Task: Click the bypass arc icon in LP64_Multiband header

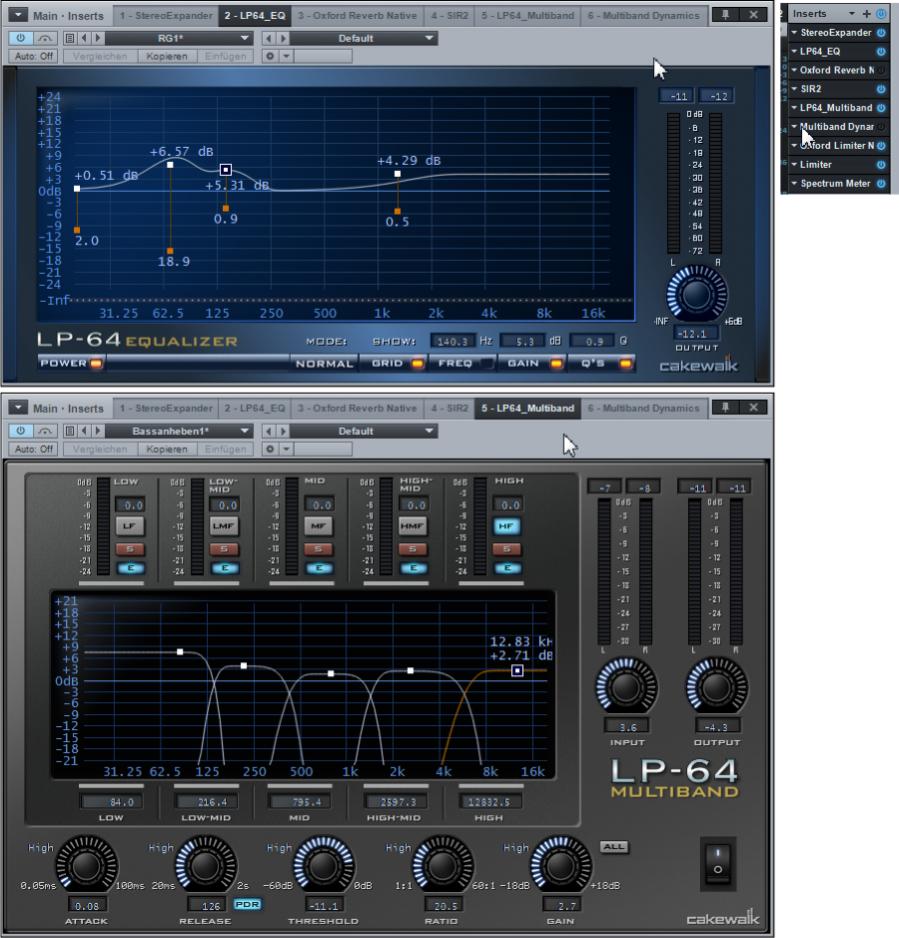Action: click(x=45, y=431)
